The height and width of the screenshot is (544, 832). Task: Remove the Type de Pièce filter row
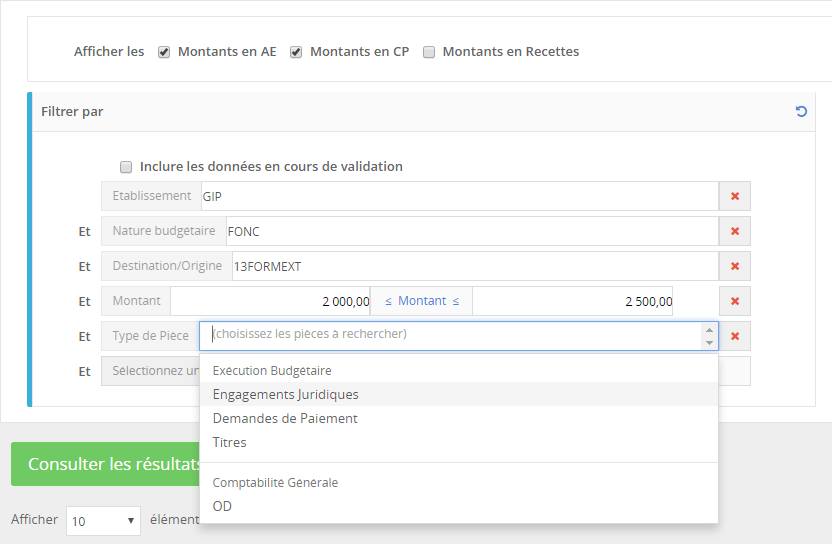(735, 336)
